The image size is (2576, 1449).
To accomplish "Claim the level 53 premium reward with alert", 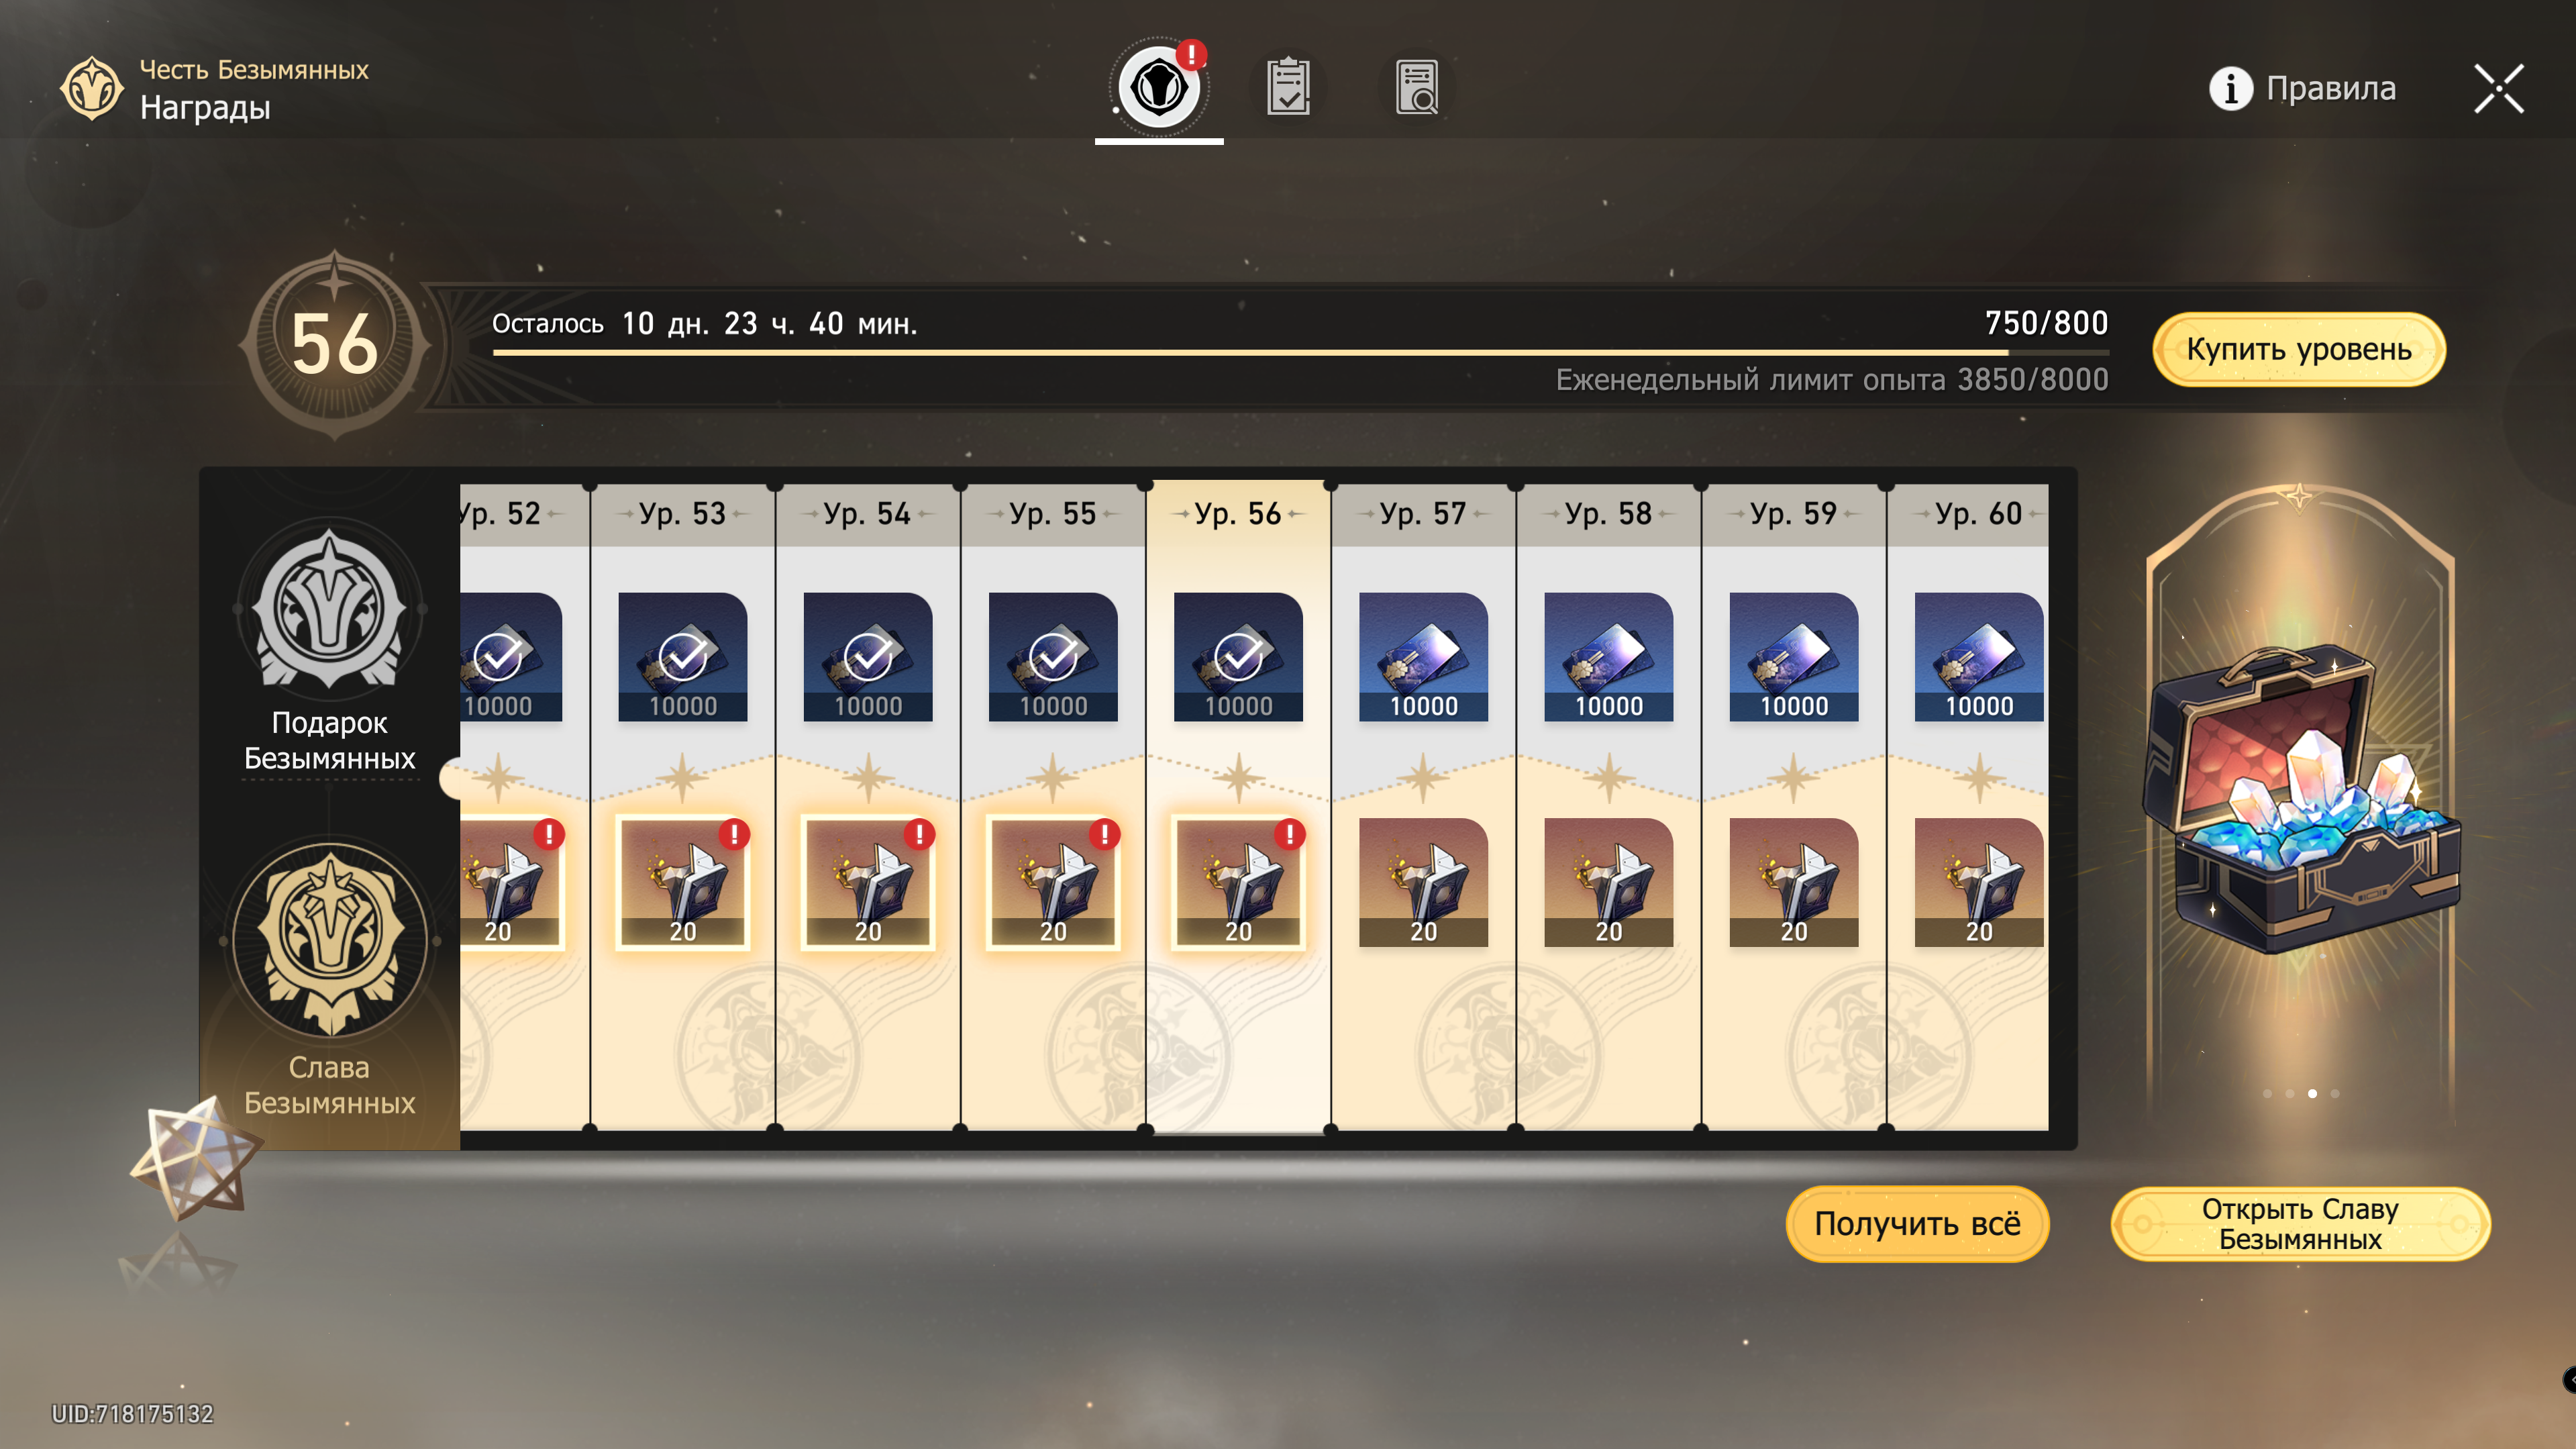I will pos(683,882).
